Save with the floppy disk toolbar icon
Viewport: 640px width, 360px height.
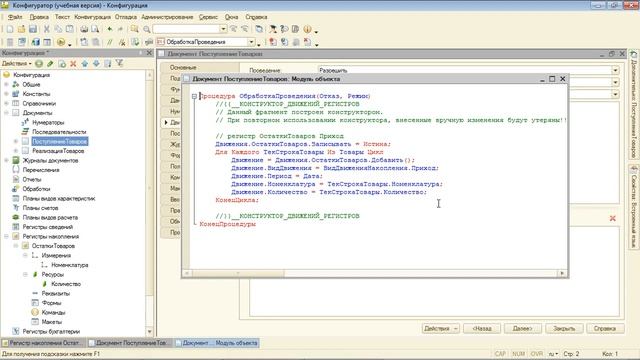click(x=33, y=29)
